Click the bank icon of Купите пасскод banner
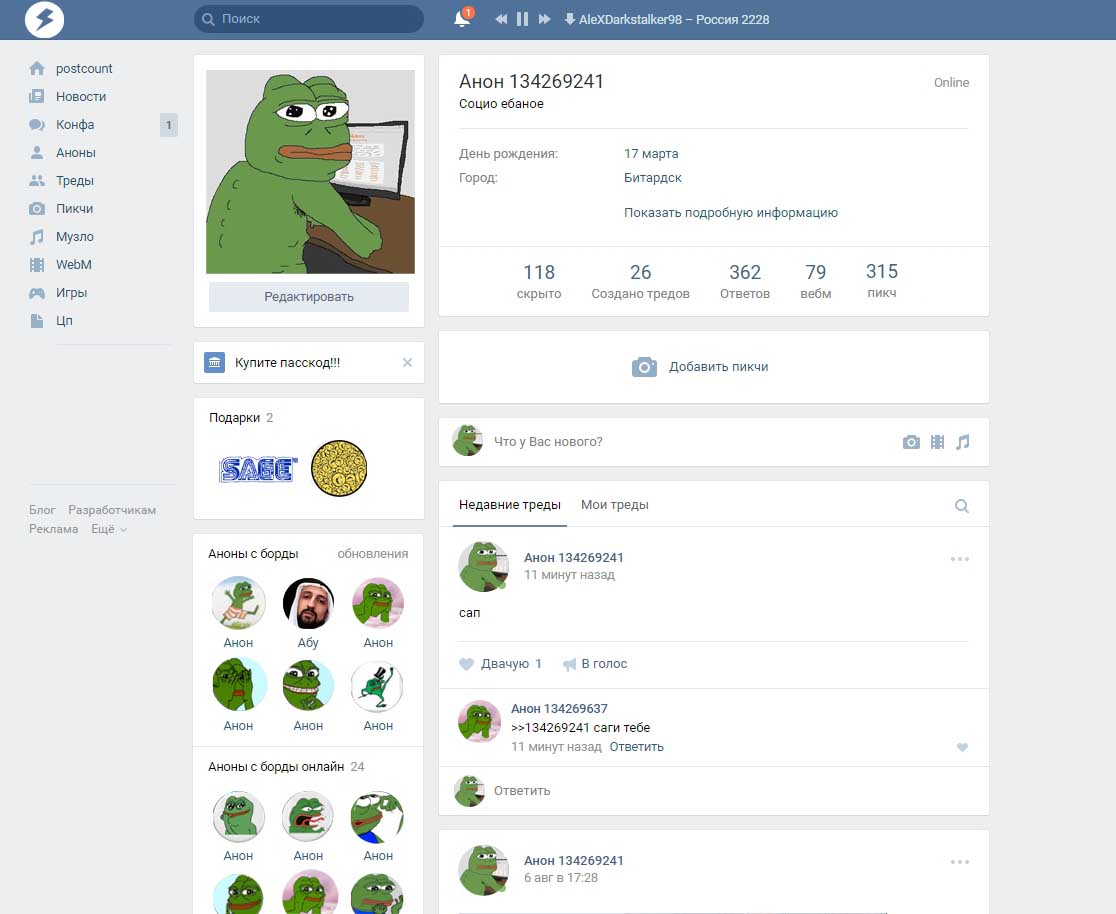The width and height of the screenshot is (1116, 914). pyautogui.click(x=214, y=362)
